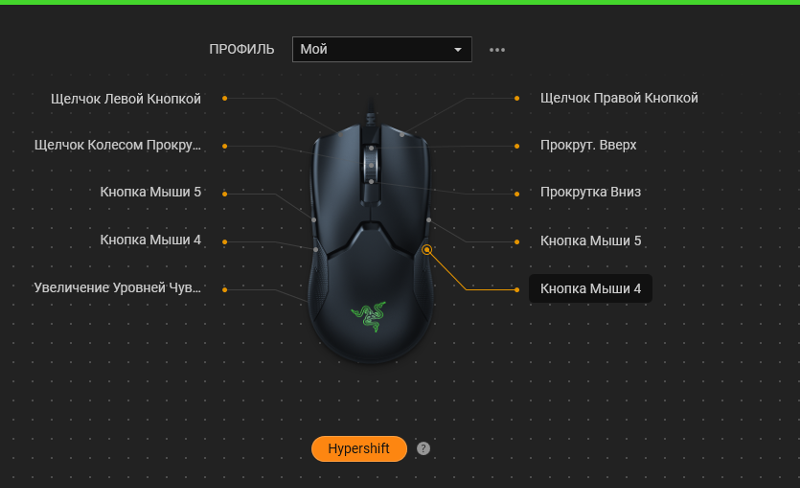Select the Щелчок Левой Кнопкой assignment
Viewport: 800px width, 488px height.
(126, 99)
